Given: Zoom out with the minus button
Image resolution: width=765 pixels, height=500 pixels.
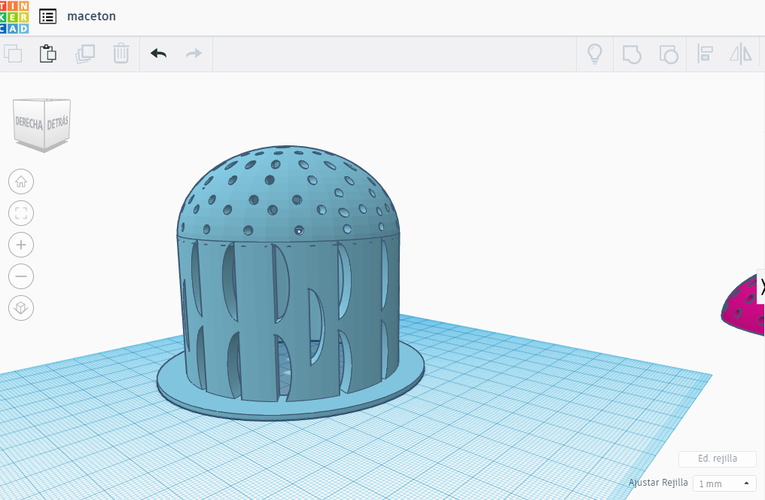Looking at the screenshot, I should (x=21, y=277).
